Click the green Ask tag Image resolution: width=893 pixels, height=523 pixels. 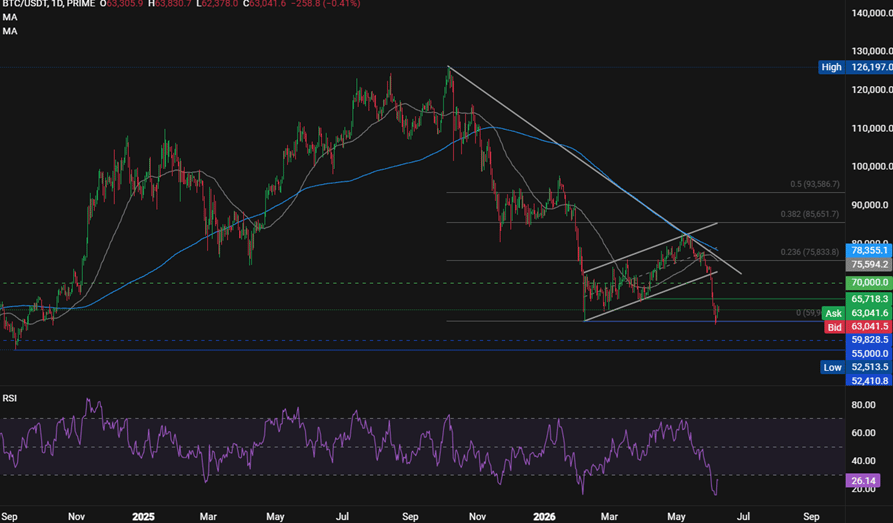click(833, 313)
